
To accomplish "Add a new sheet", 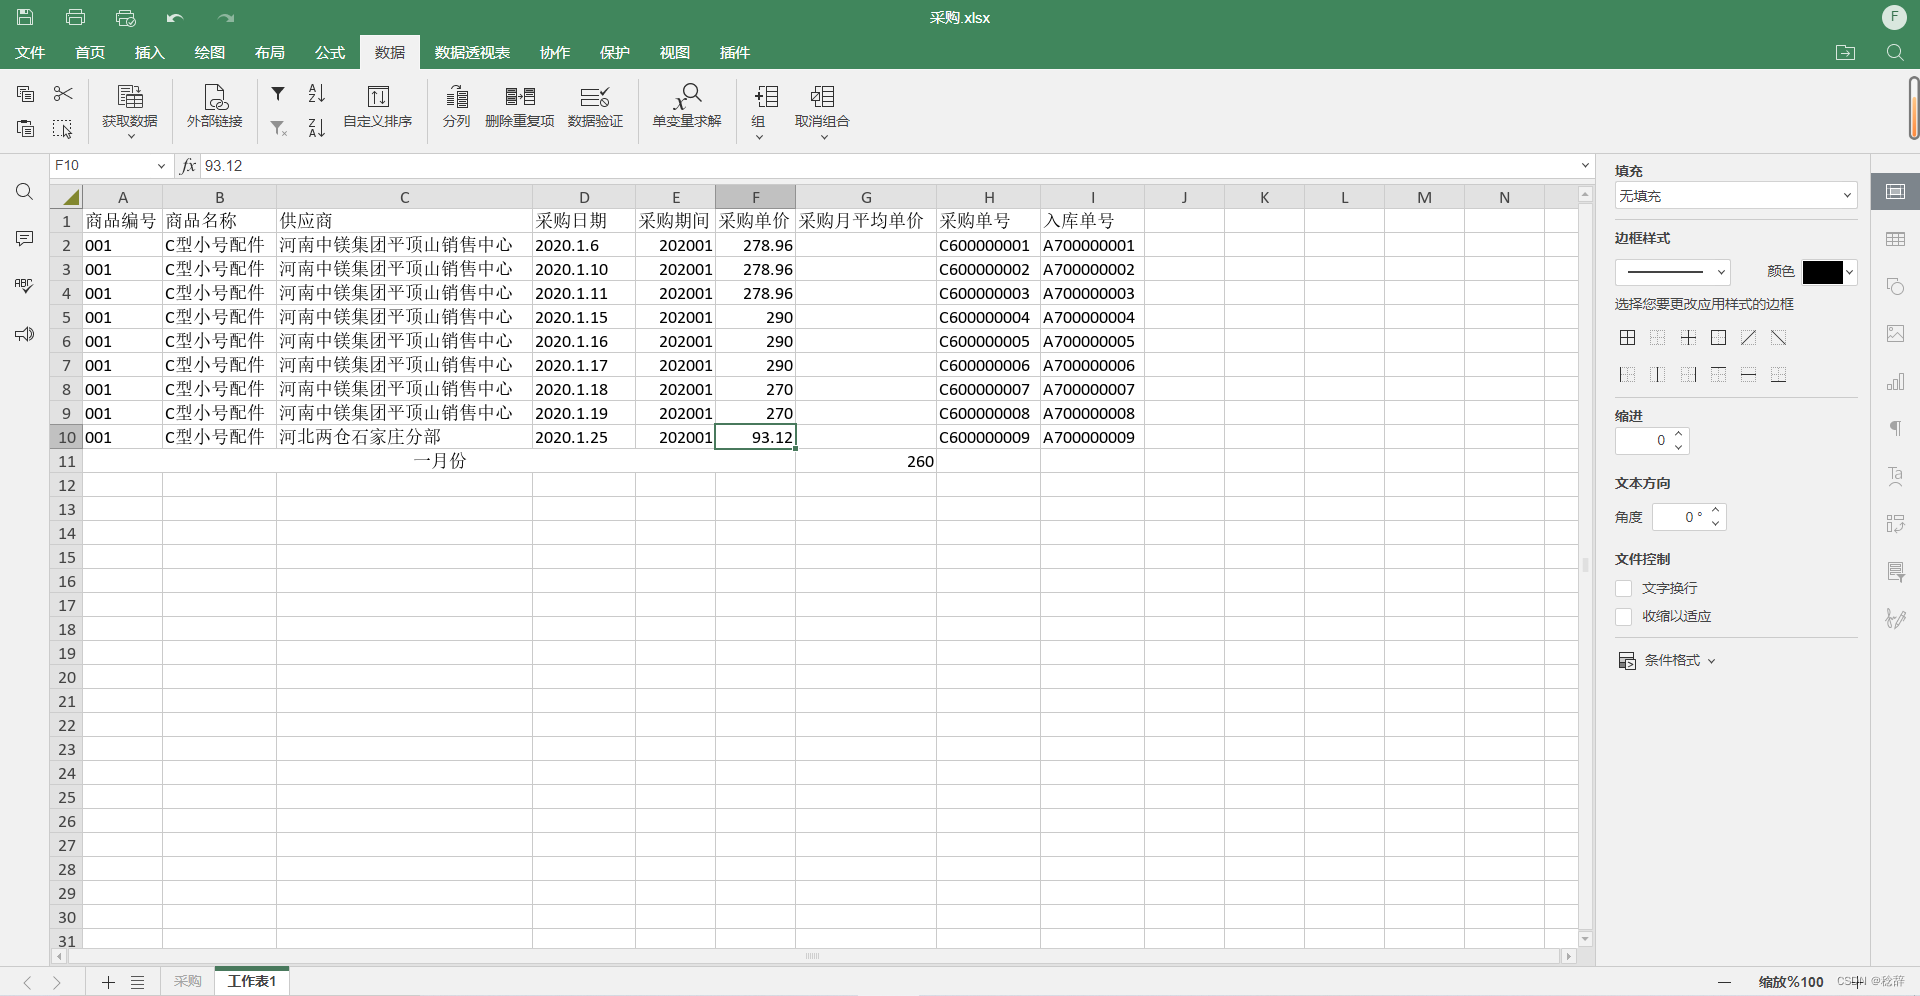I will (x=108, y=982).
